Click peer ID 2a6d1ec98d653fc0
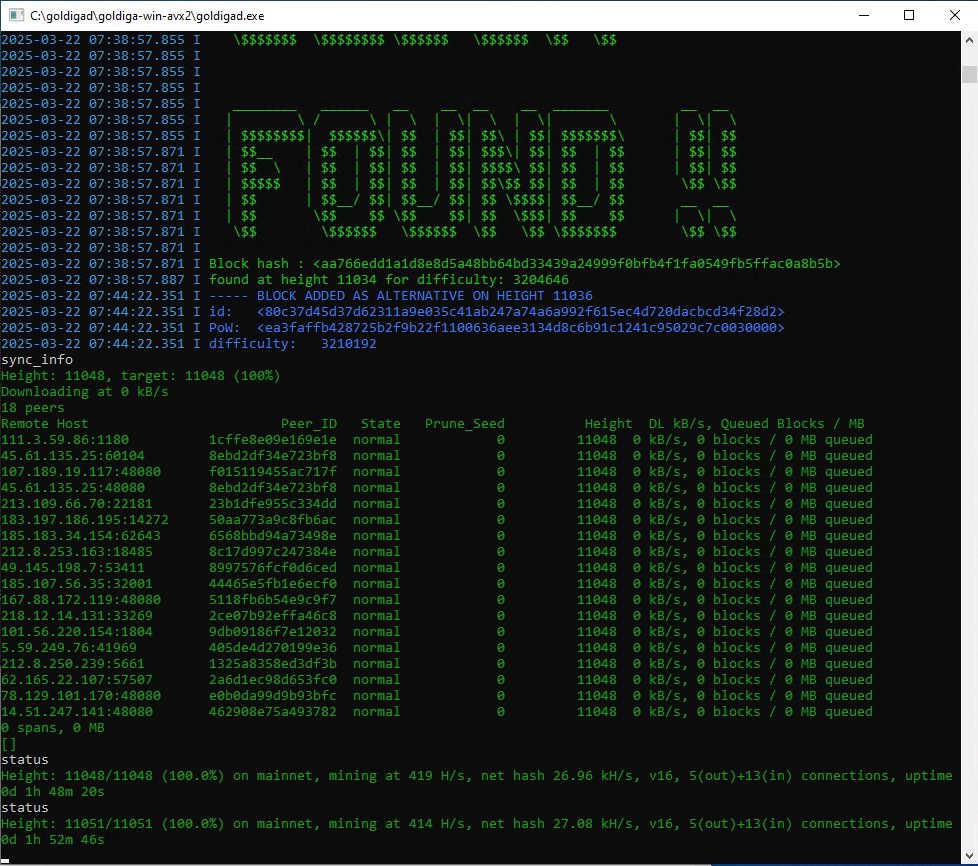 pyautogui.click(x=273, y=680)
